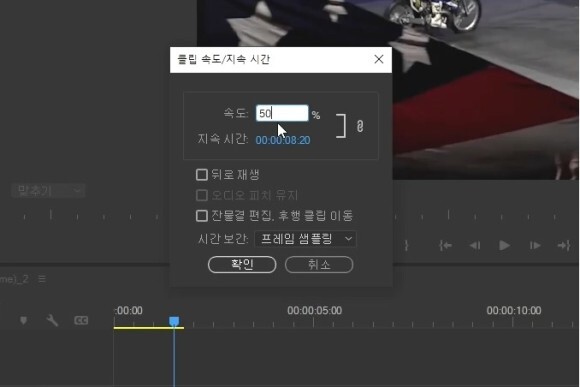
Task: Click the Play button in program monitor
Action: point(505,245)
